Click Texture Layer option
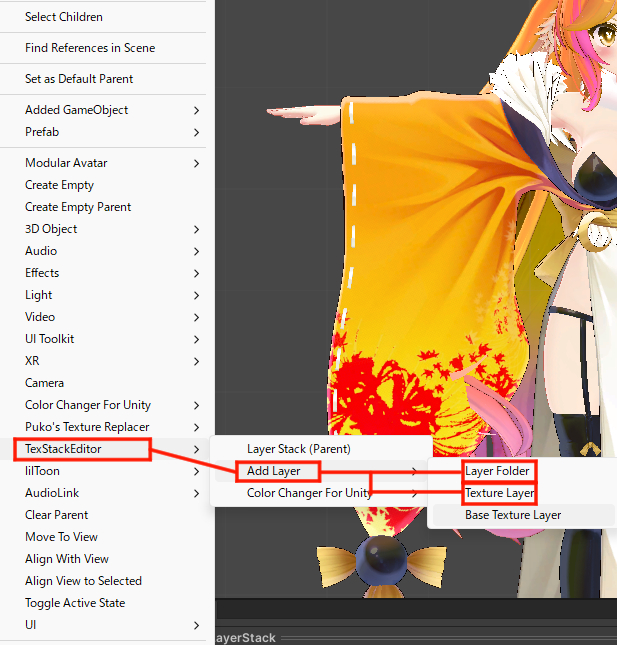This screenshot has height=645, width=617. (499, 493)
